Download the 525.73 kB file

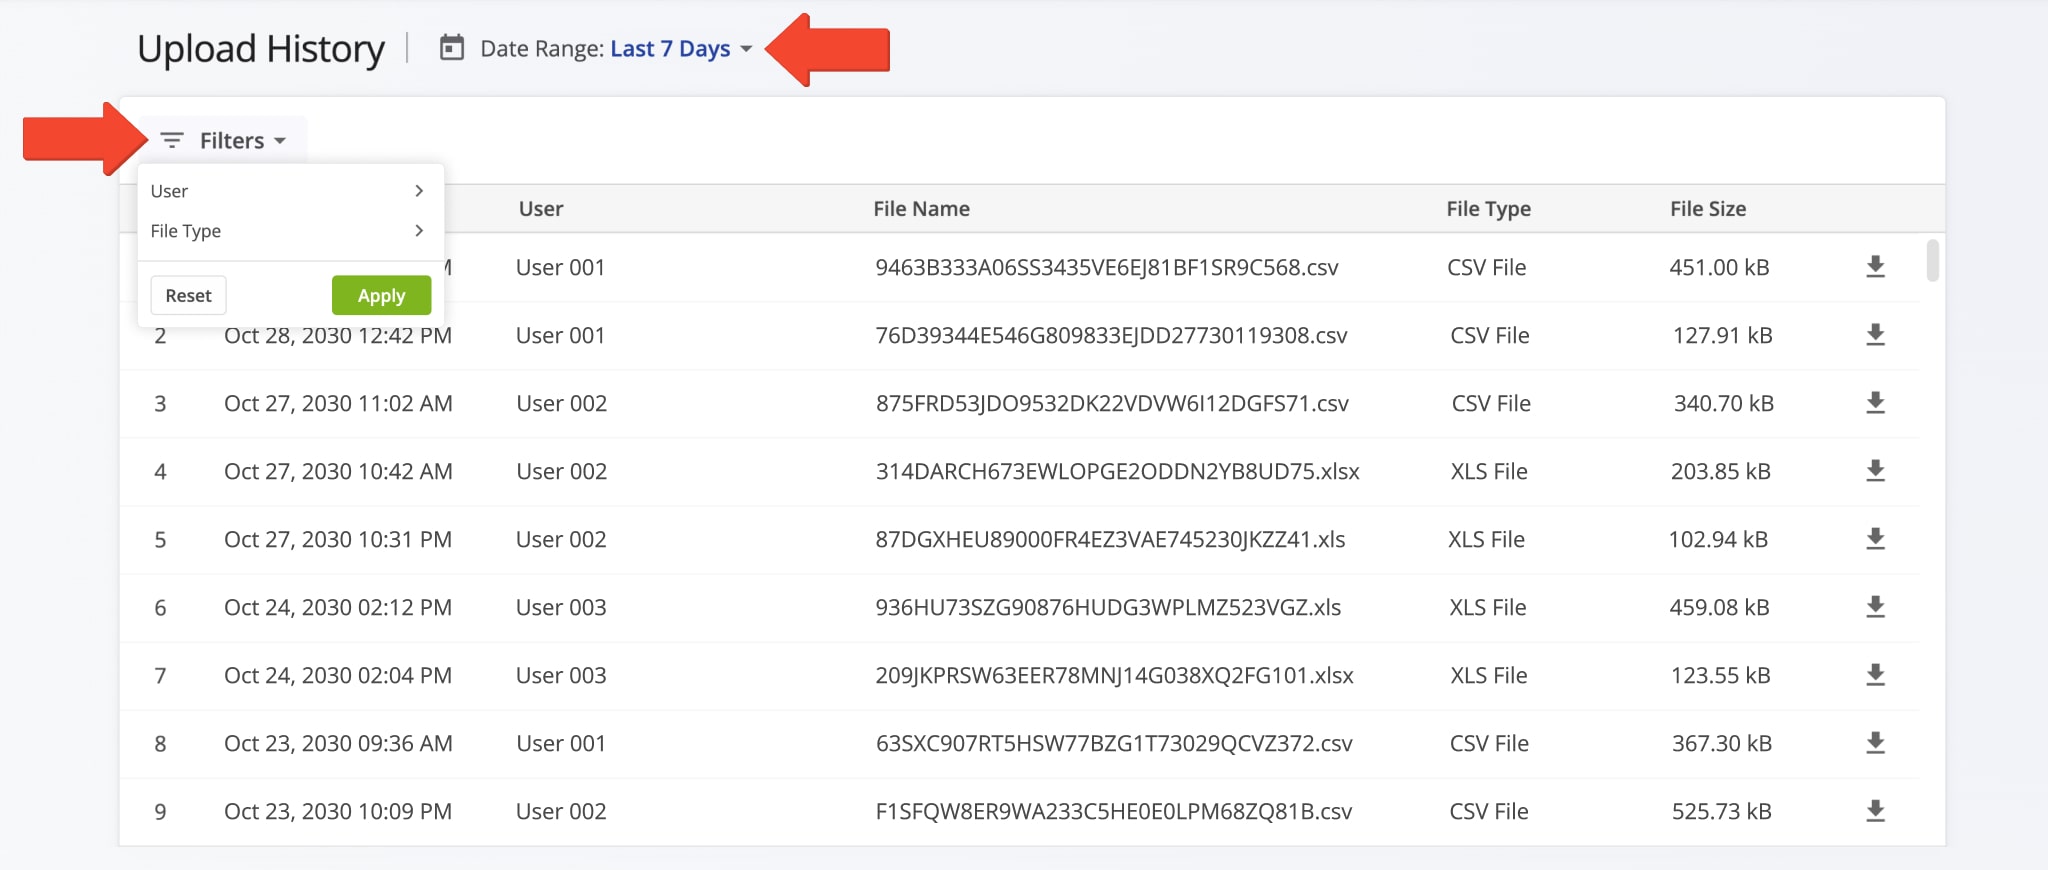tap(1875, 811)
